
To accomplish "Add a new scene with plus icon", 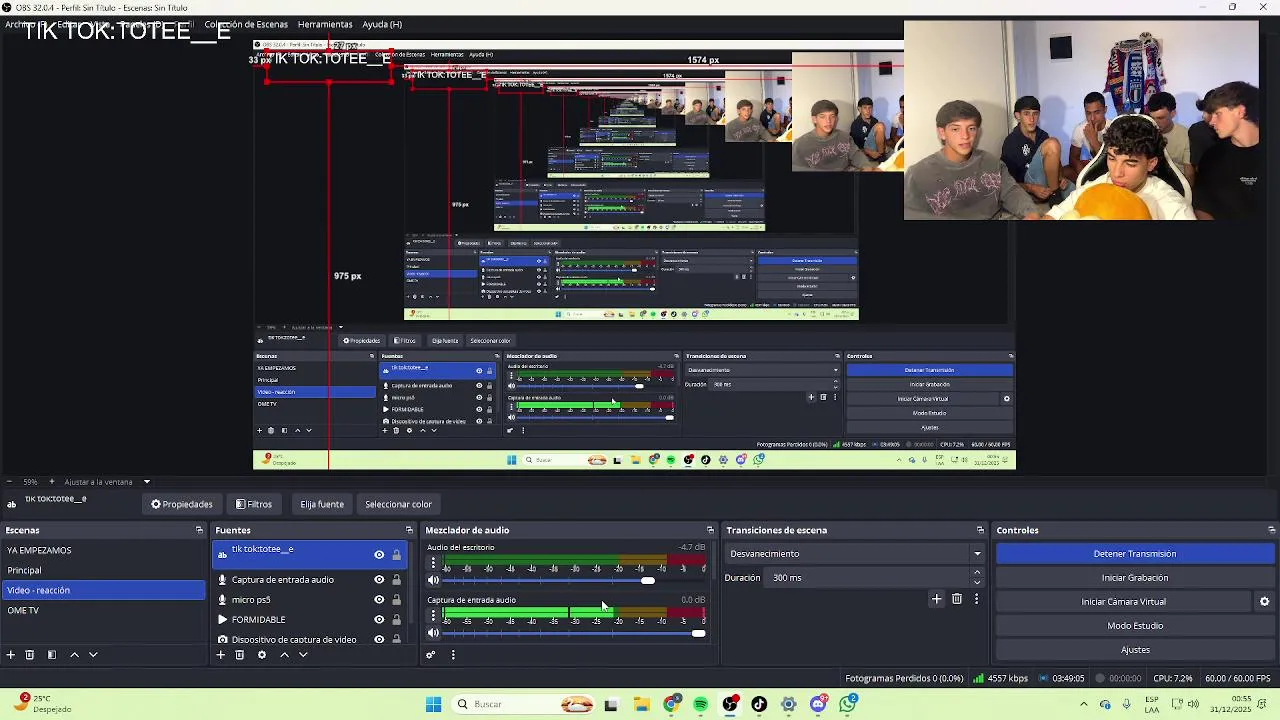I will (x=11, y=655).
